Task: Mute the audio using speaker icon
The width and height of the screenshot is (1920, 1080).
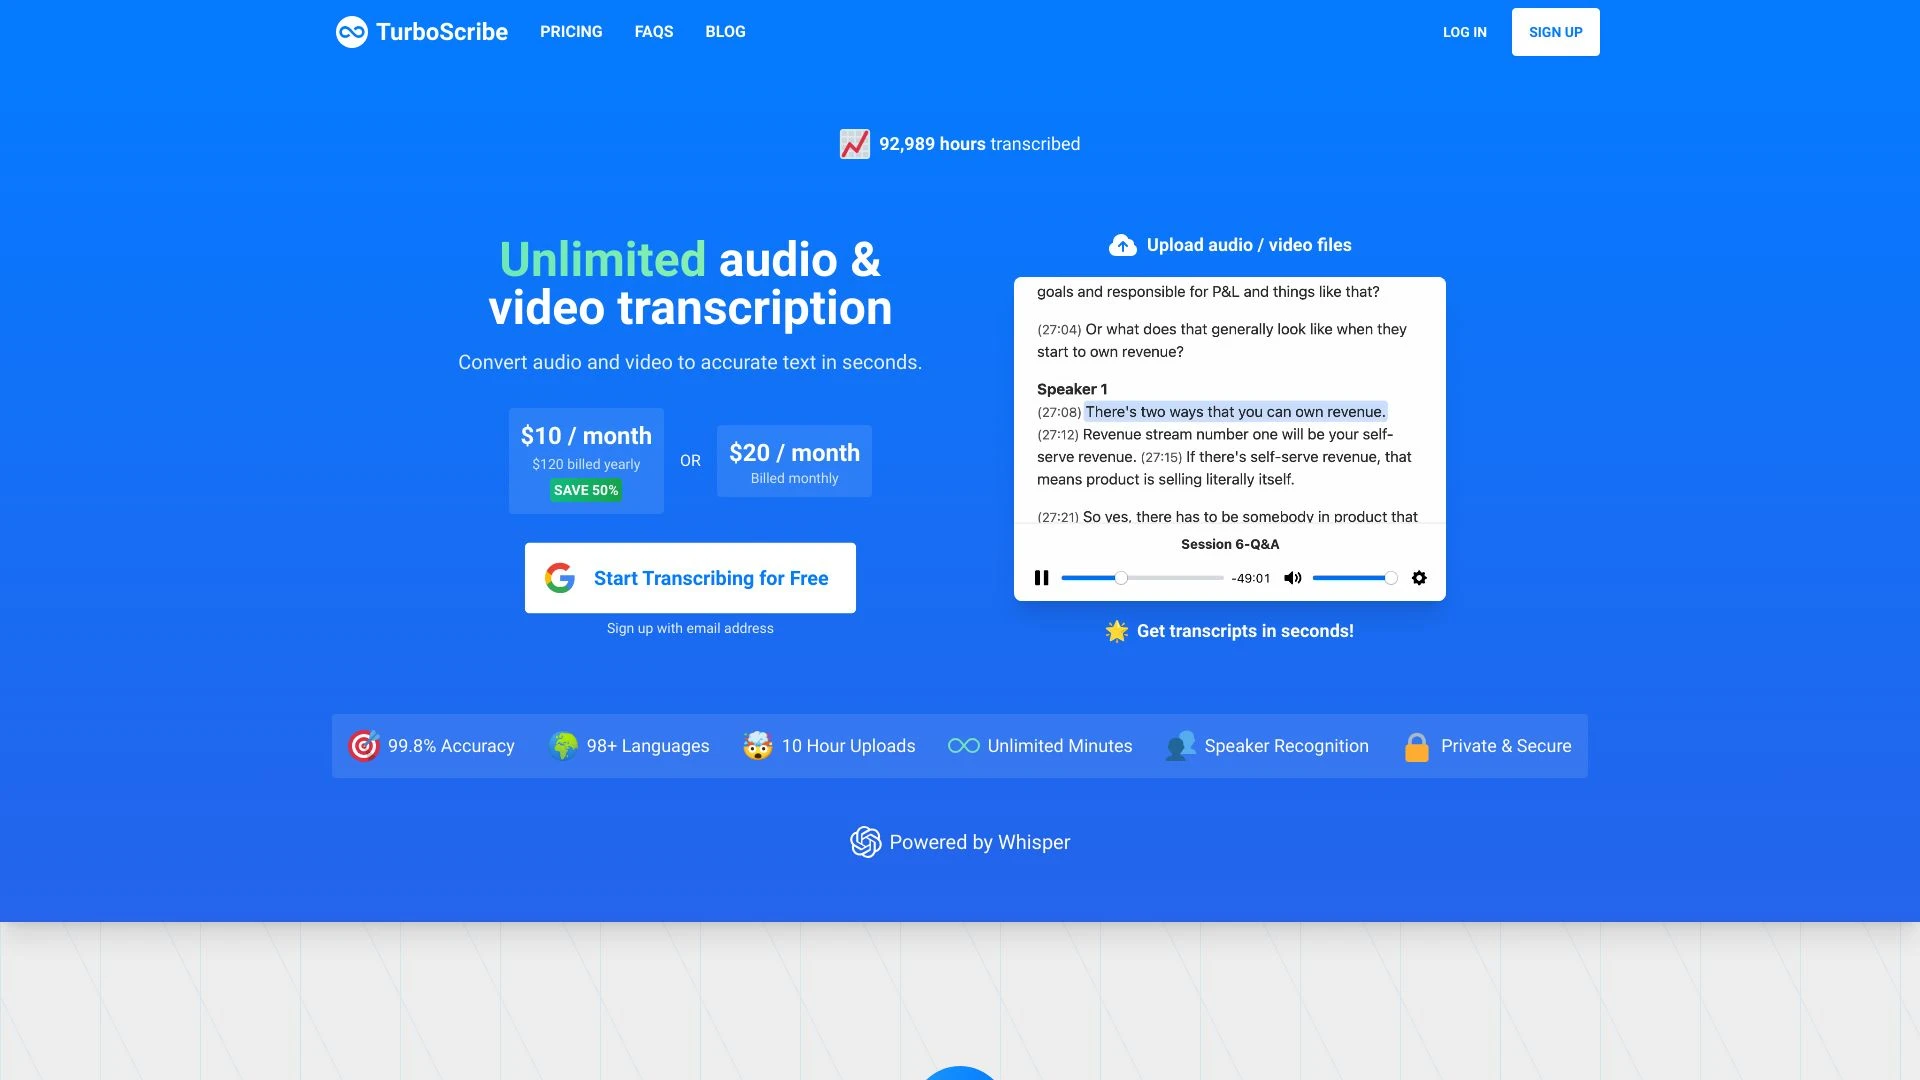Action: point(1292,578)
